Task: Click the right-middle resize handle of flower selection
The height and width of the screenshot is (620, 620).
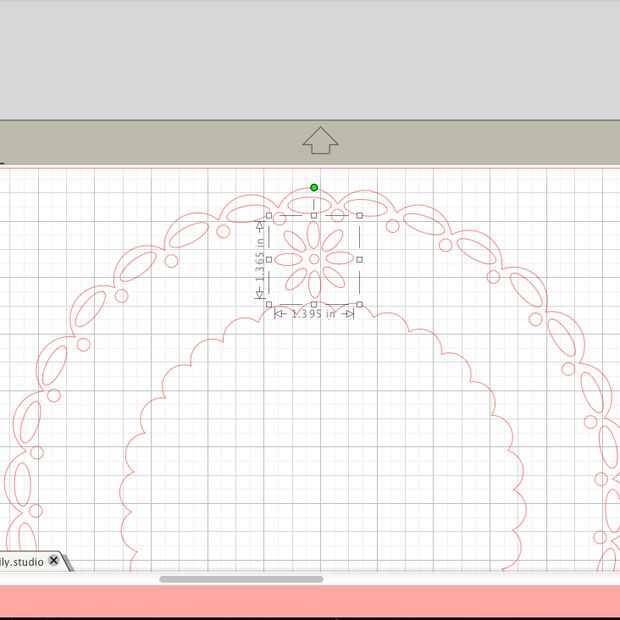Action: tap(359, 260)
